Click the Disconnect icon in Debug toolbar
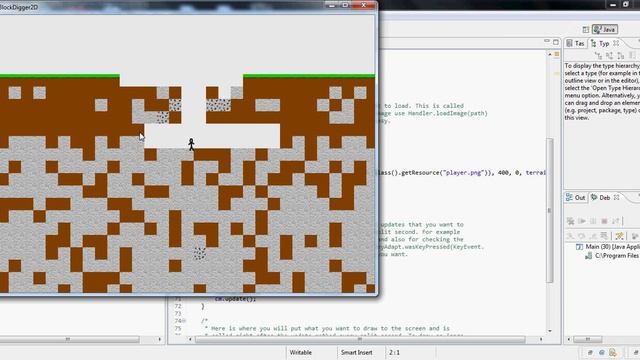This screenshot has height=360, width=640. [616, 221]
